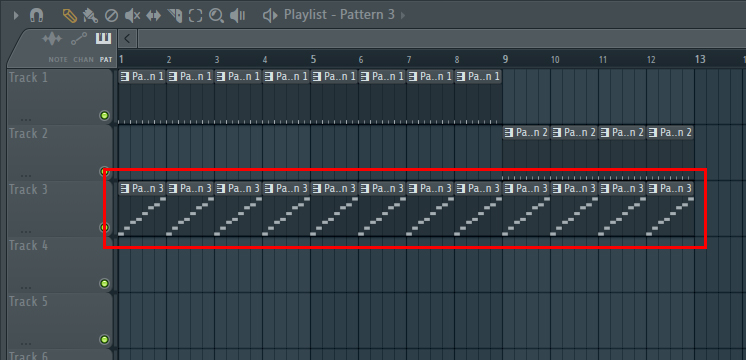Show automation clips via picker icon
This screenshot has width=746, height=360.
click(79, 39)
